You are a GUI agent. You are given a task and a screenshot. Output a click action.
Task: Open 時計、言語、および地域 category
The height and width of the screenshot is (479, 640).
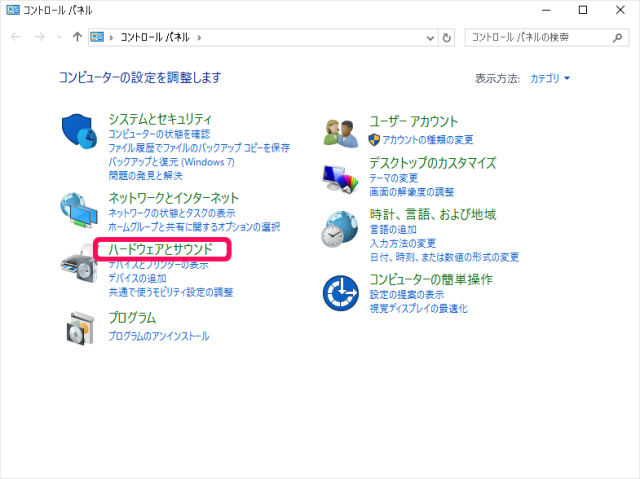433,215
